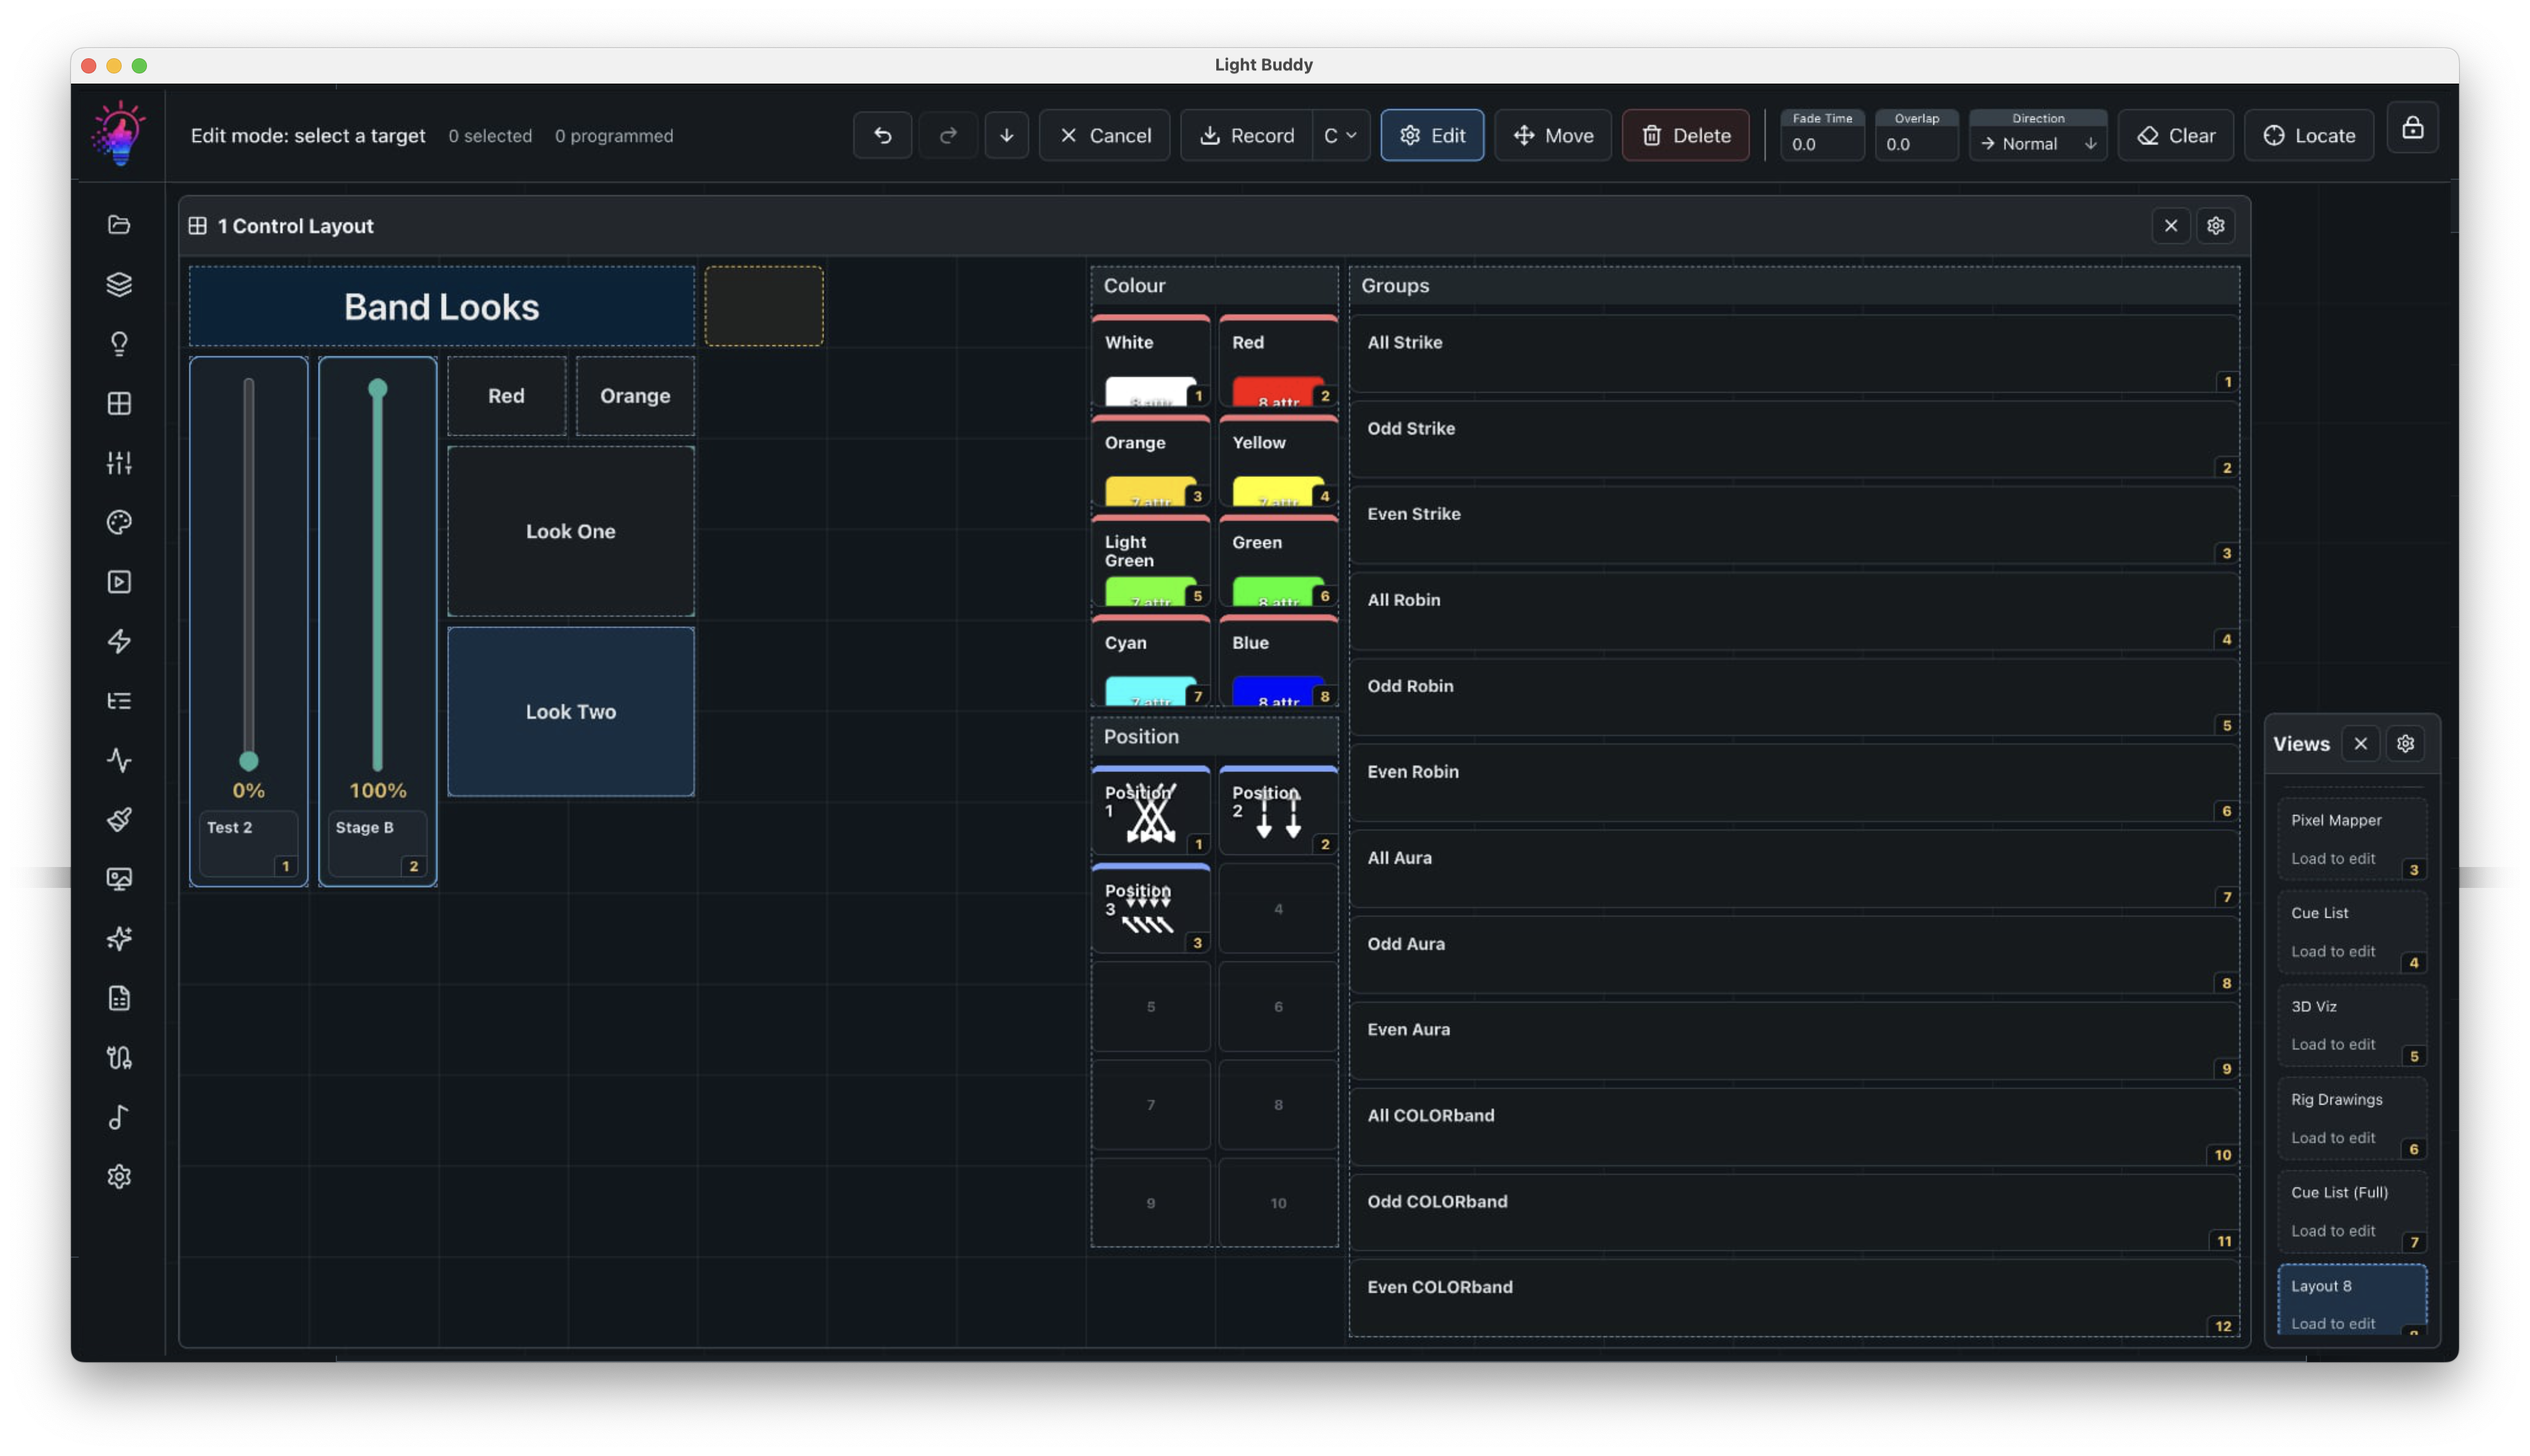The image size is (2530, 1456).
Task: Toggle the Look One button
Action: pos(571,531)
